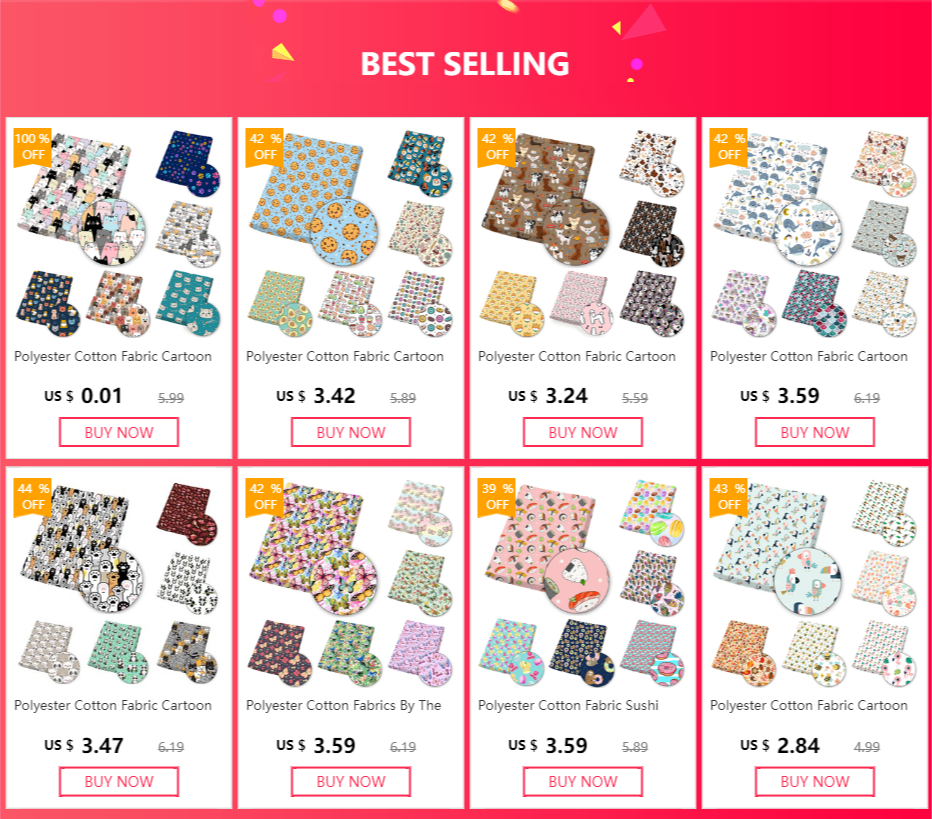The width and height of the screenshot is (932, 819).
Task: Open Polyester Cotton Fabrics By The title link
Action: pos(344,705)
